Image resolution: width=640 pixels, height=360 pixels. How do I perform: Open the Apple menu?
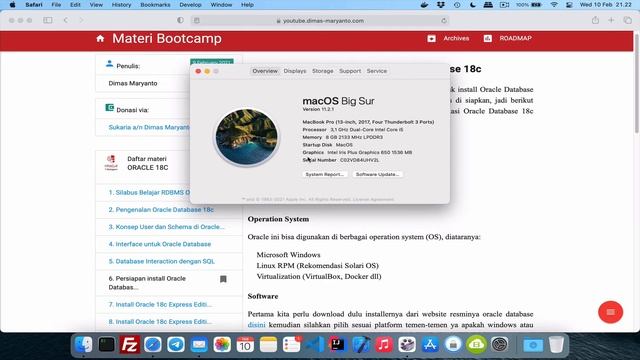point(12,5)
